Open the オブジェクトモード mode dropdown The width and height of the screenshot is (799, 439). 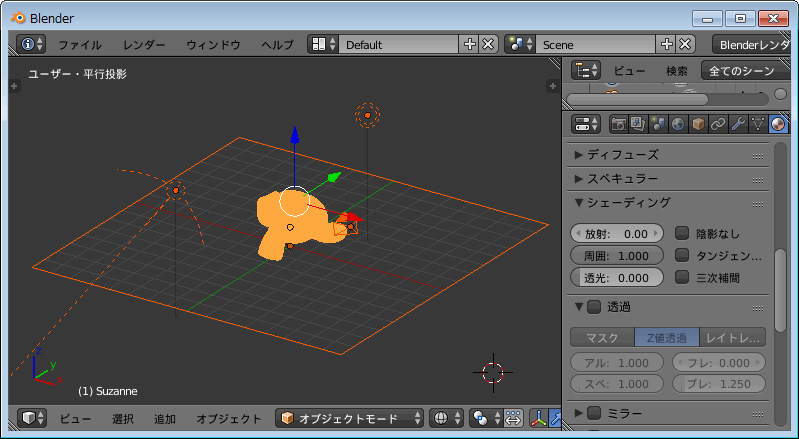click(x=350, y=418)
